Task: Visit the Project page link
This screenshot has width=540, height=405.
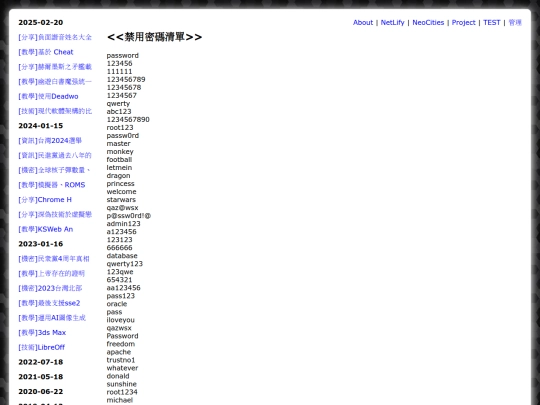Action: point(464,22)
